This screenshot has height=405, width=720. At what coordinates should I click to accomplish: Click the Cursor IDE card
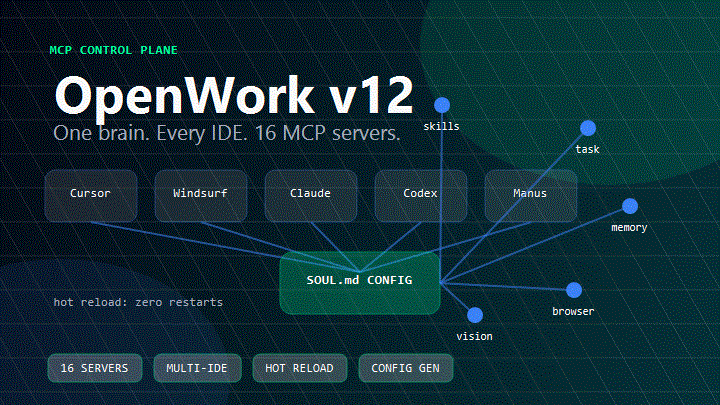coord(91,196)
